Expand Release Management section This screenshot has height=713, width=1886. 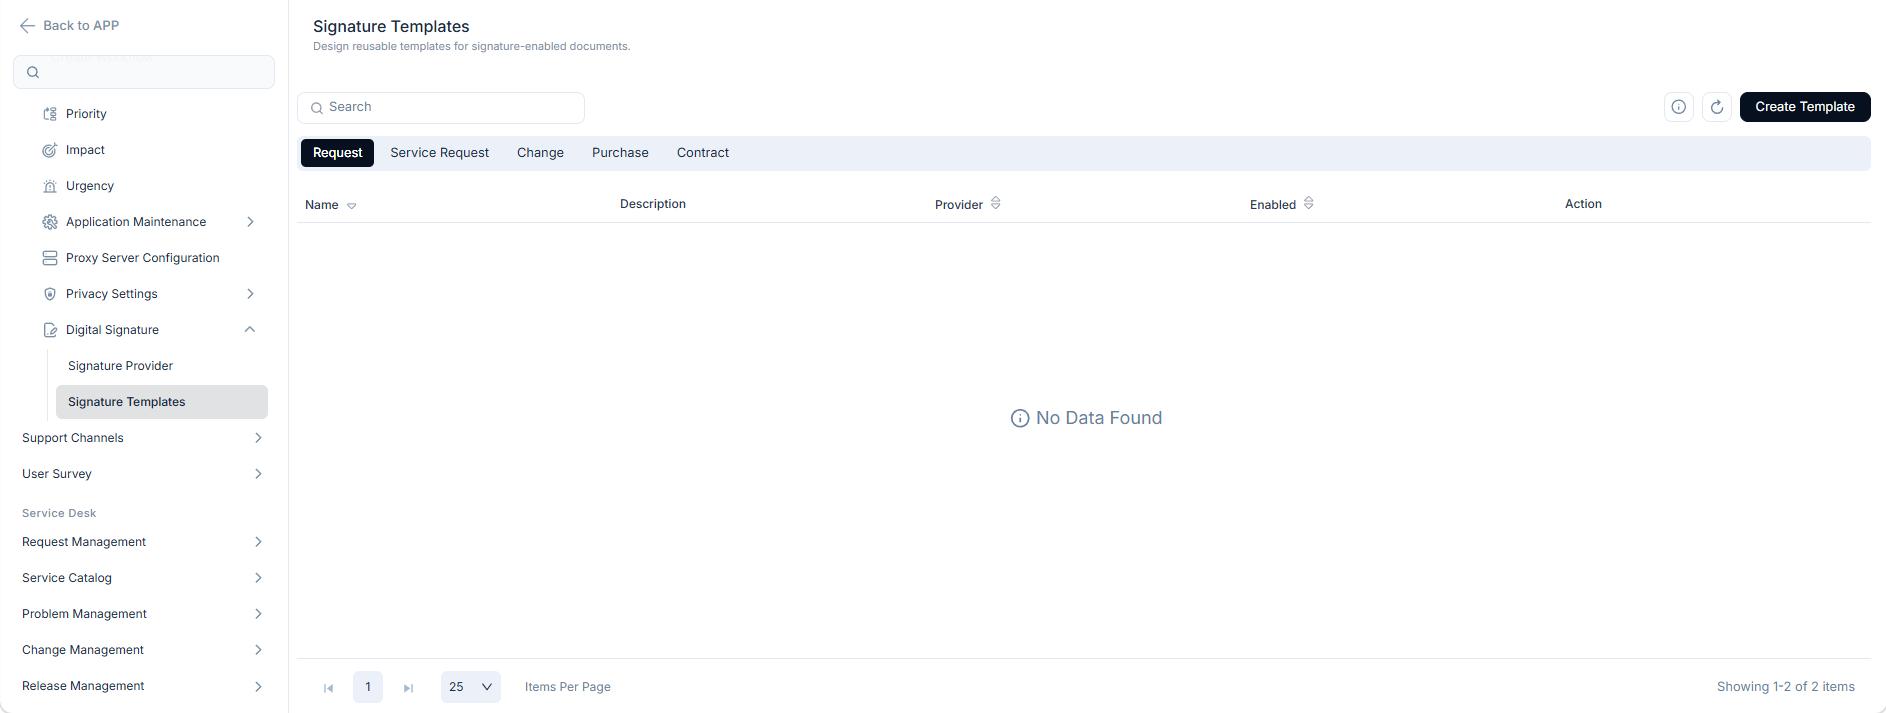[x=258, y=686]
